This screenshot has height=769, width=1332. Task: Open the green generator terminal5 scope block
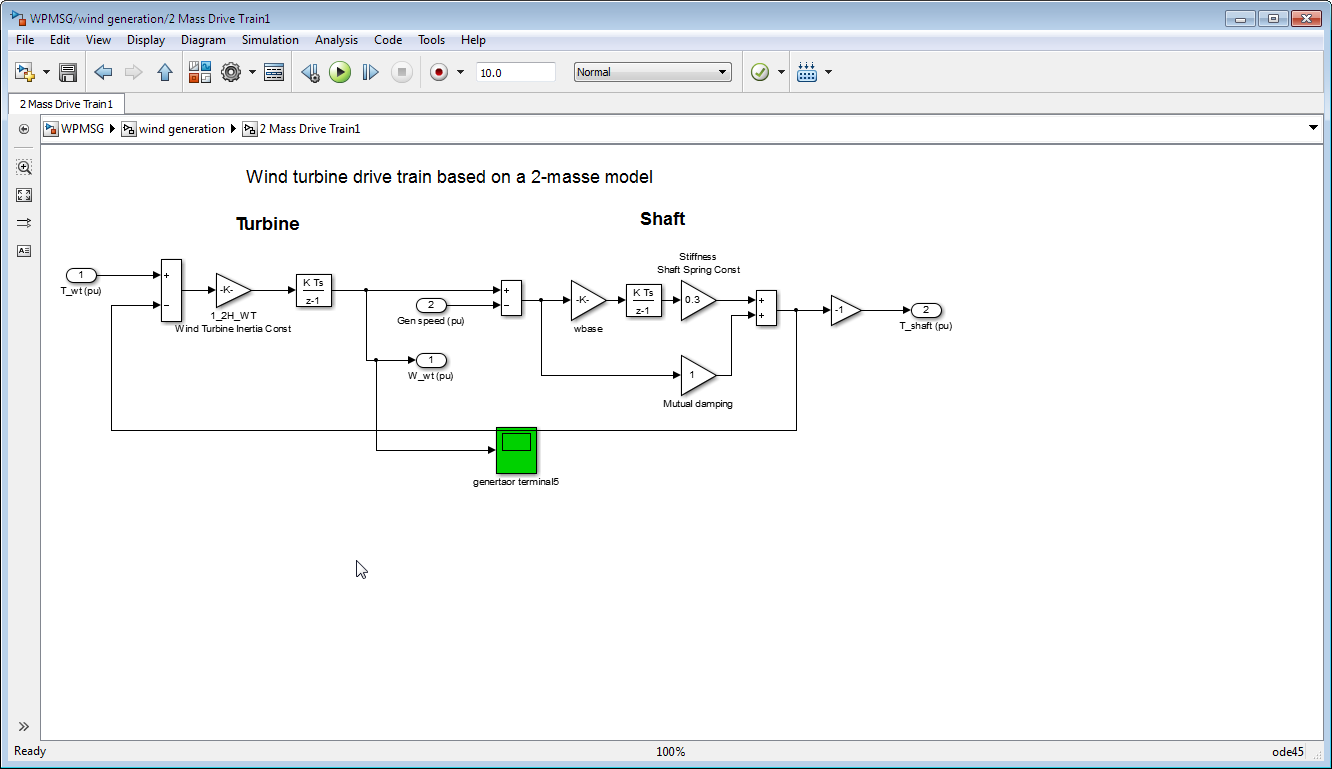point(516,450)
